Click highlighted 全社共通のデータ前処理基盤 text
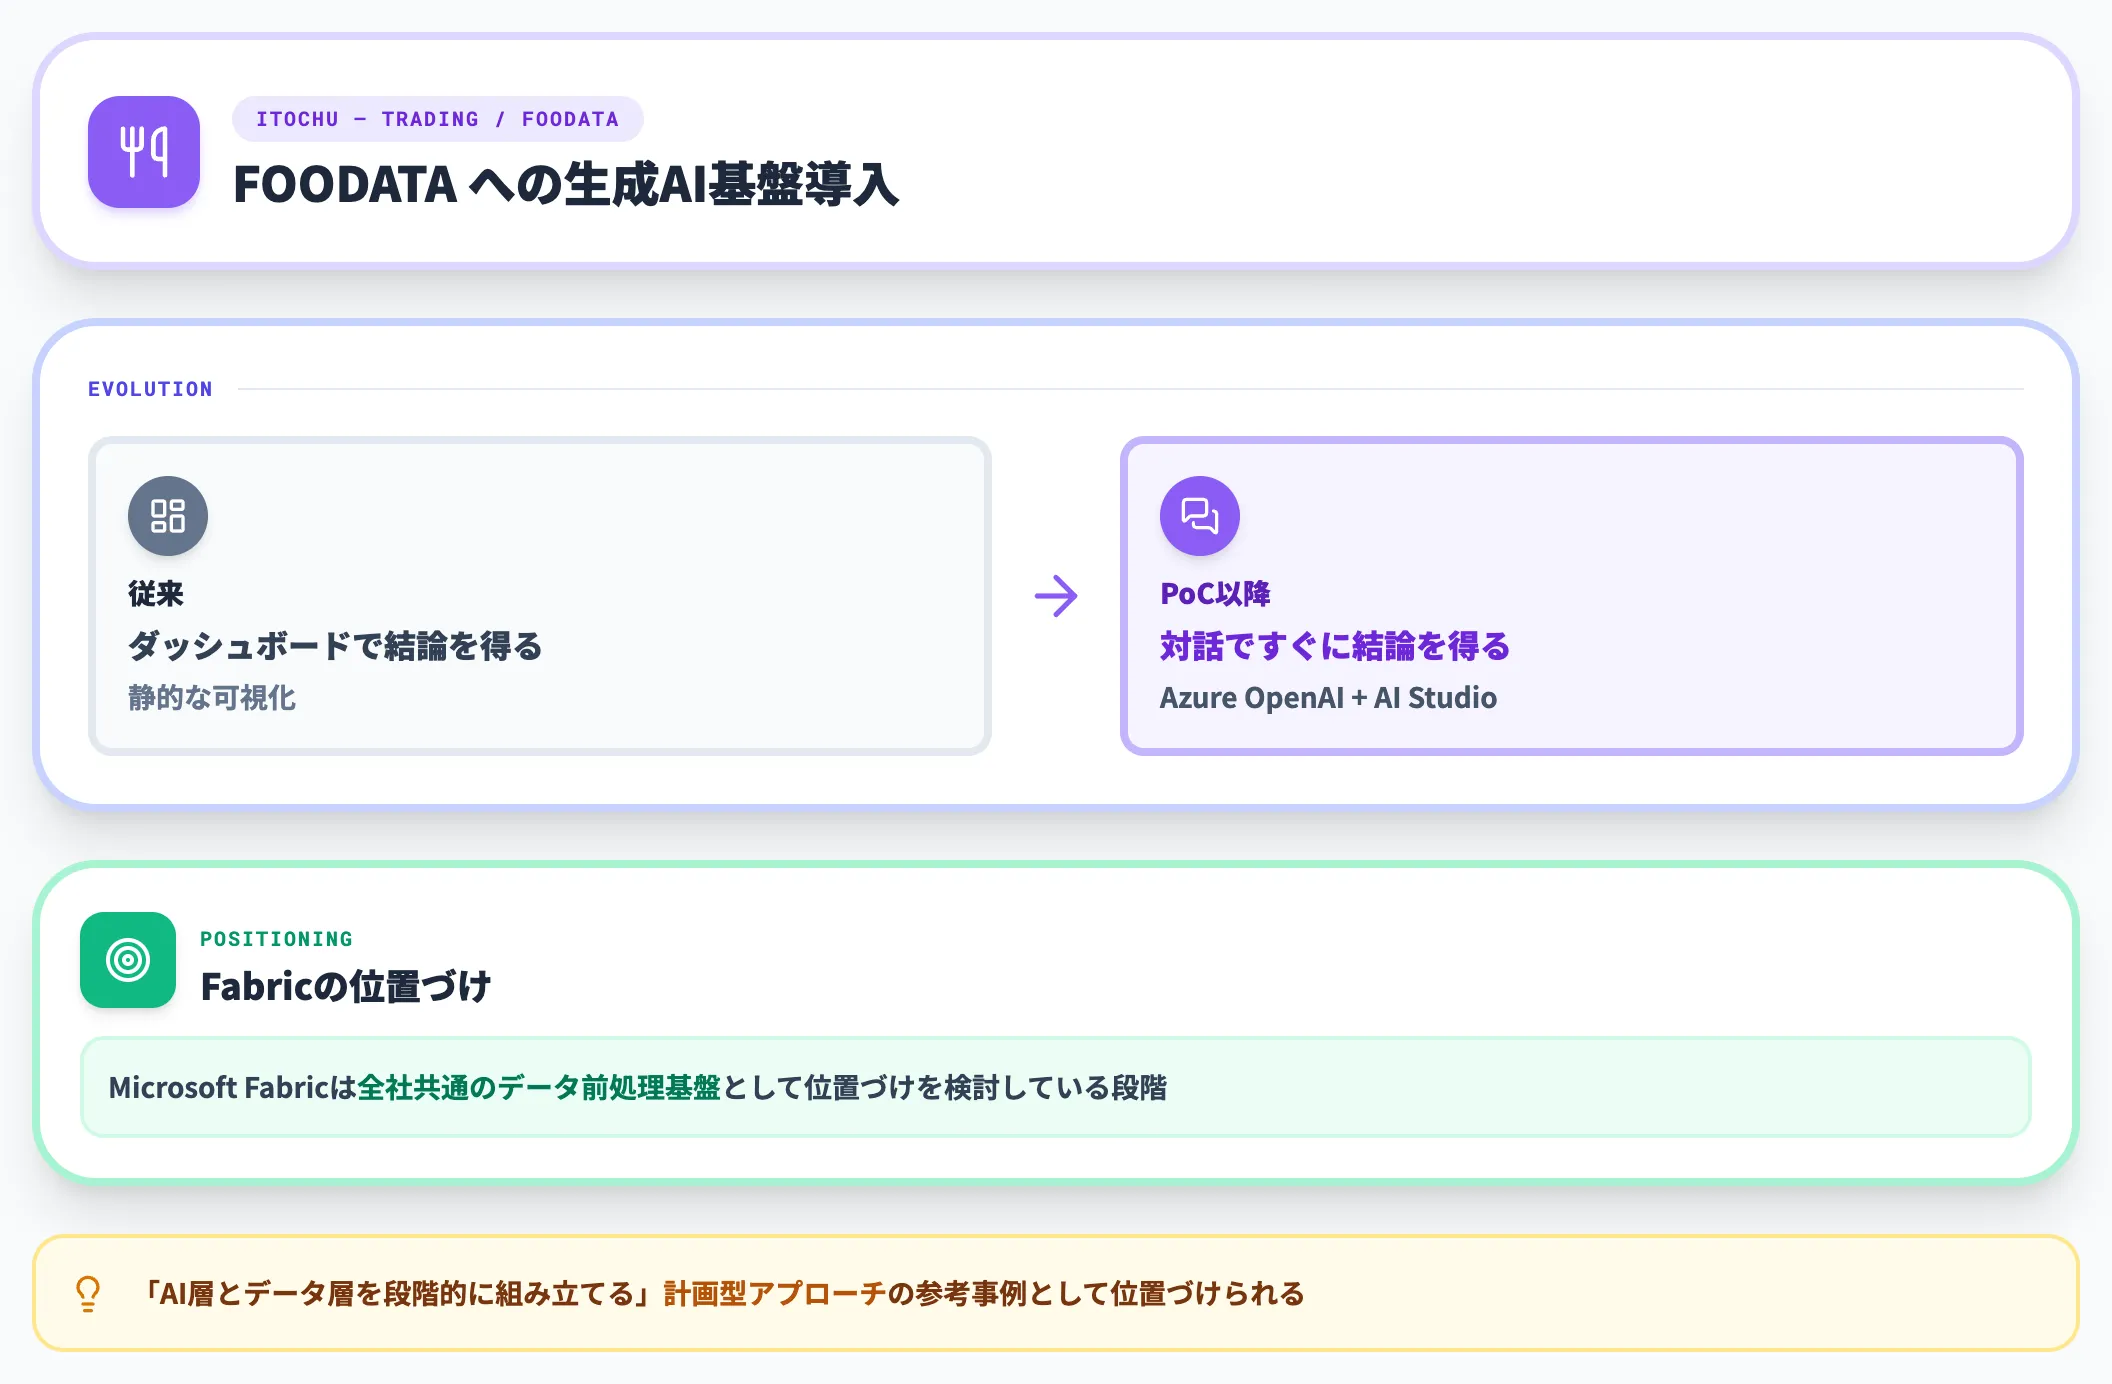Viewport: 2112px width, 1384px height. tap(539, 1088)
